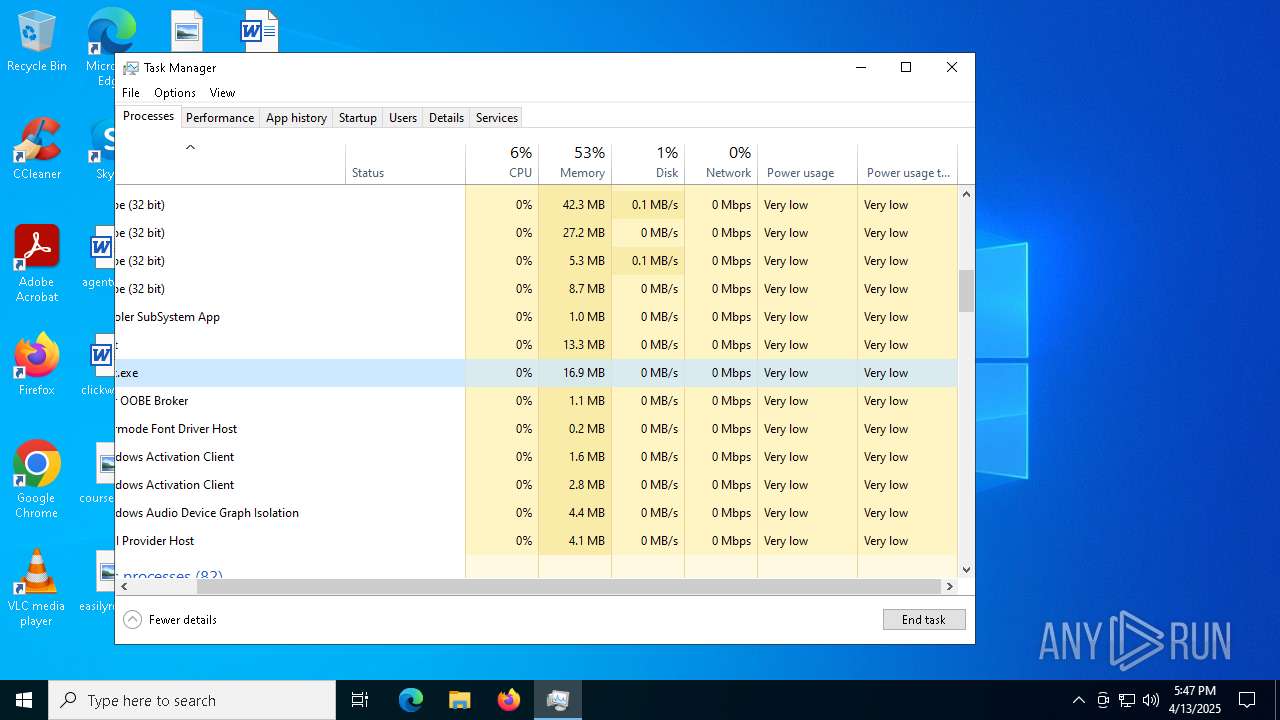This screenshot has height=720, width=1280.
Task: Click vertical scrollbar down arrow
Action: (966, 570)
